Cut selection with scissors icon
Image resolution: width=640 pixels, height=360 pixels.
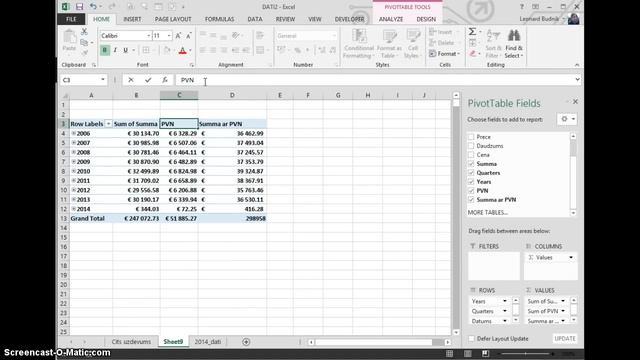[x=84, y=31]
